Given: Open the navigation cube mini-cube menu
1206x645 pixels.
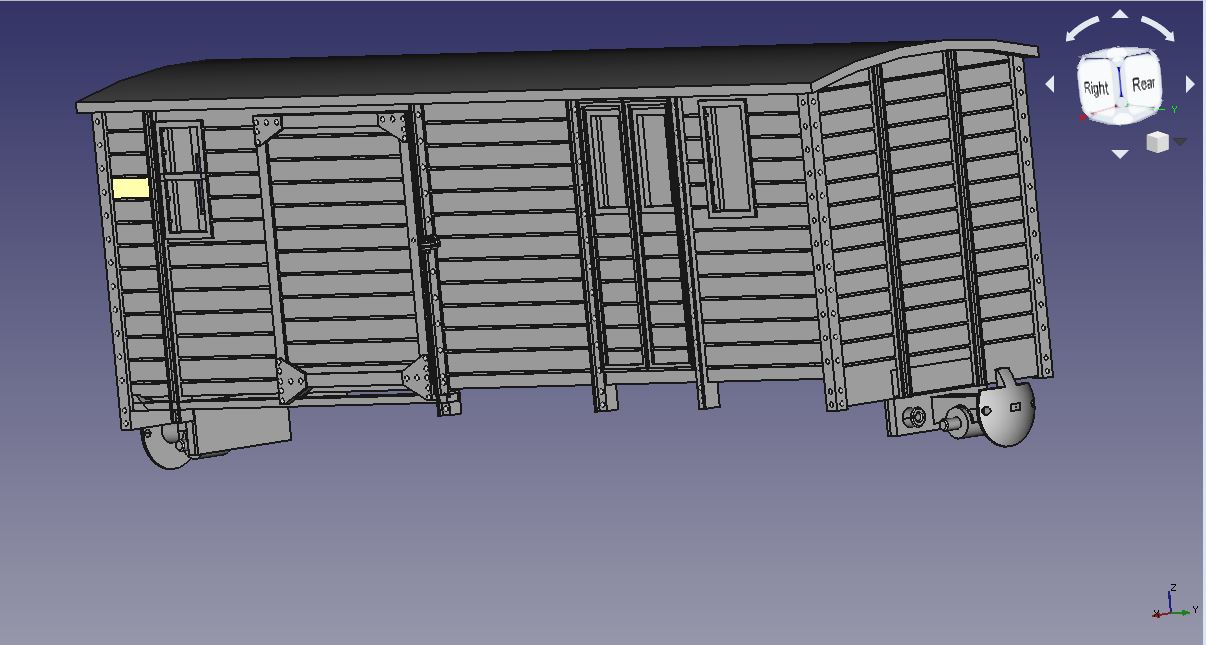Looking at the screenshot, I should click(1157, 143).
